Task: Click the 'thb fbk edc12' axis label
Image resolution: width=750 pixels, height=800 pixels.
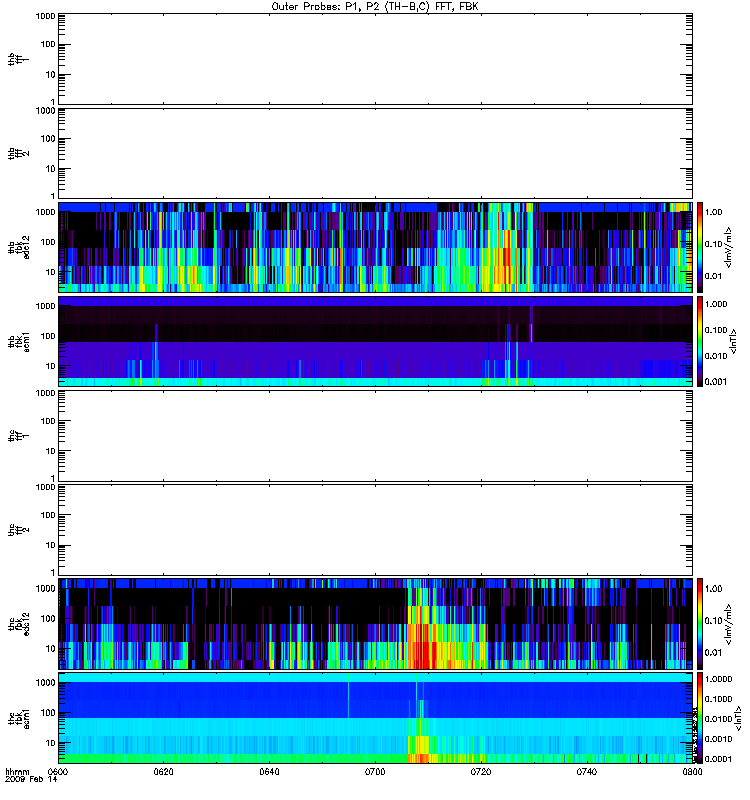Action: pyautogui.click(x=18, y=247)
